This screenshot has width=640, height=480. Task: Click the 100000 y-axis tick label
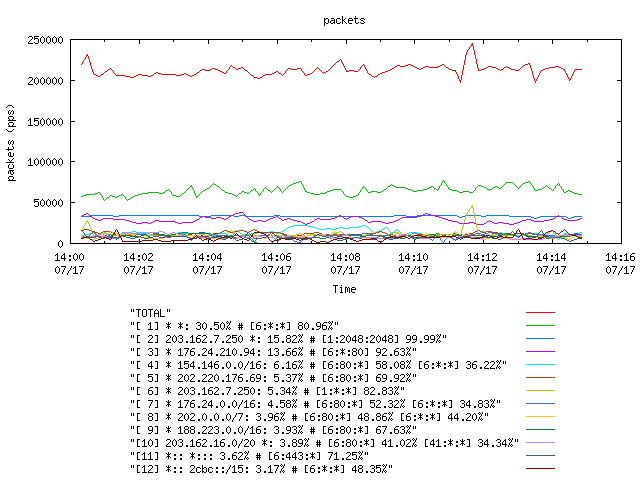tap(45, 162)
